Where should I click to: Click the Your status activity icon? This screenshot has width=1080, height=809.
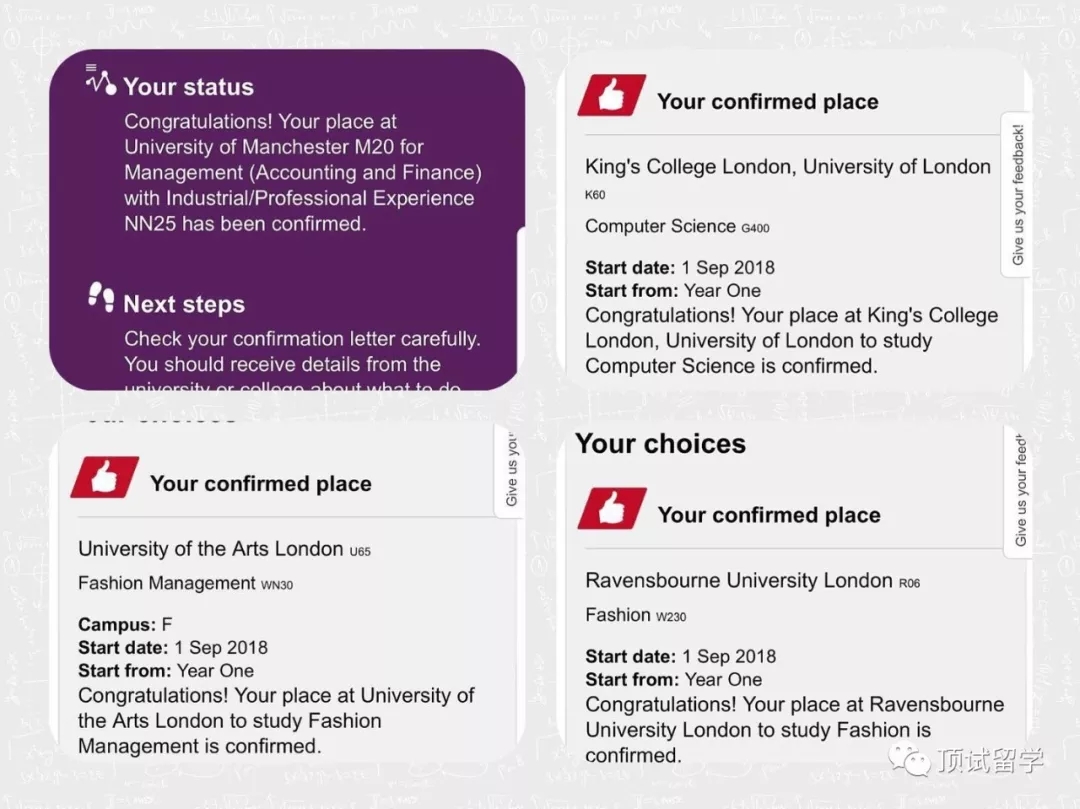(x=100, y=80)
